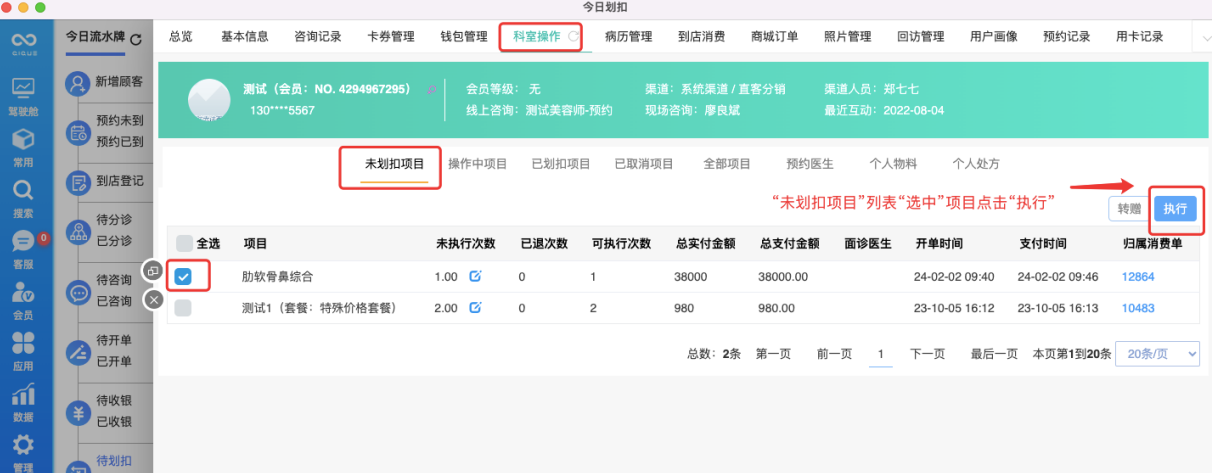The image size is (1212, 473).
Task: Switch to the 科室操作 tab
Action: (537, 37)
